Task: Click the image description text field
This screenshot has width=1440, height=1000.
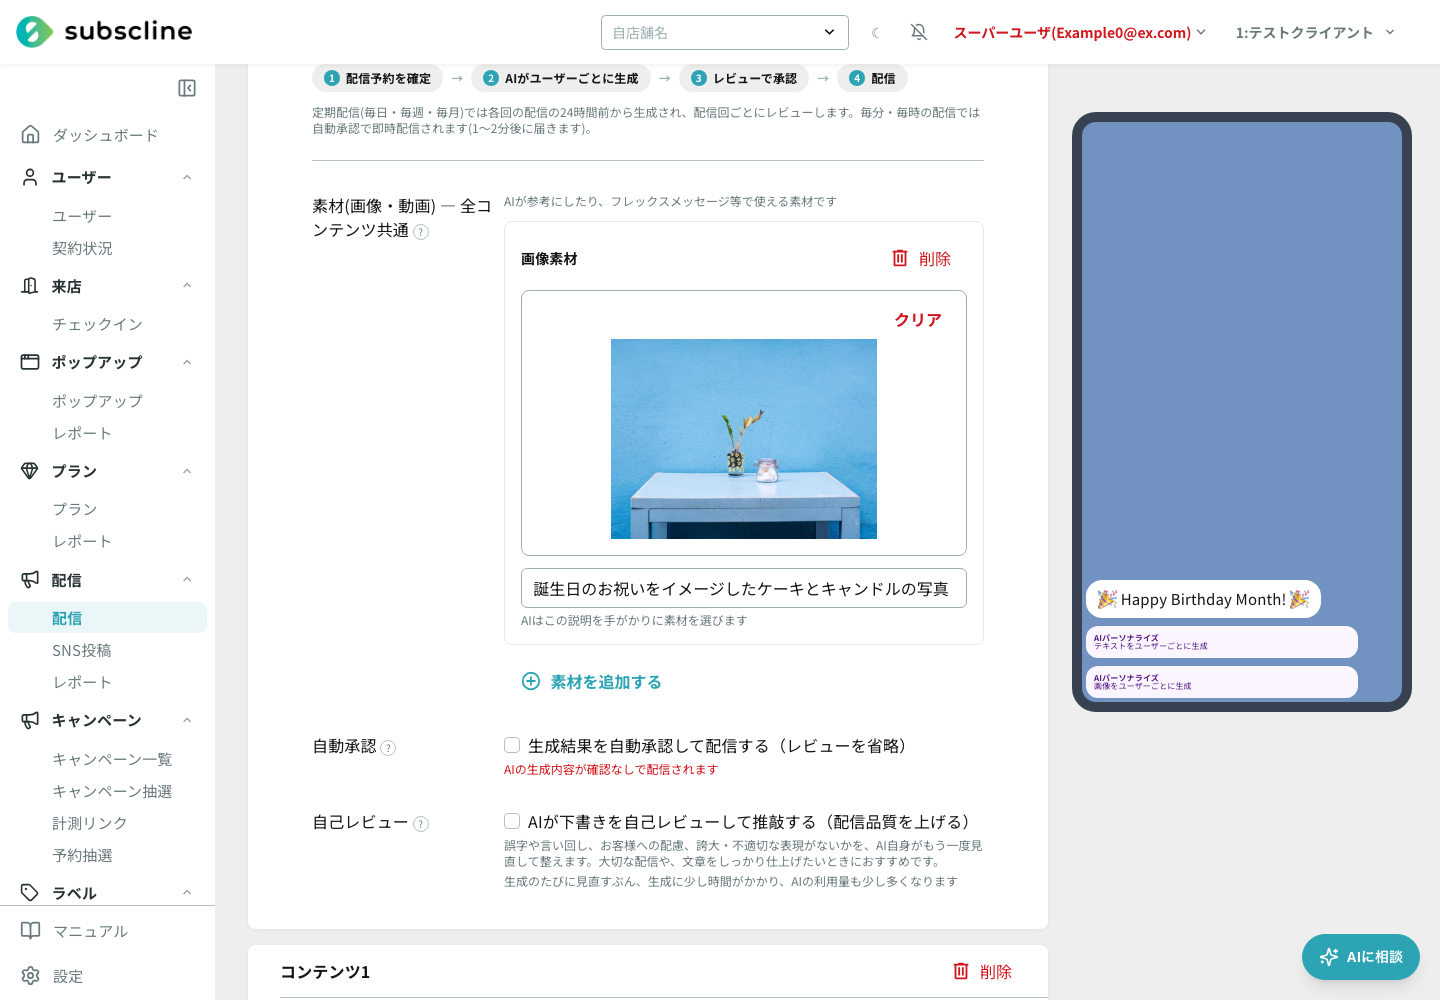Action: point(744,588)
